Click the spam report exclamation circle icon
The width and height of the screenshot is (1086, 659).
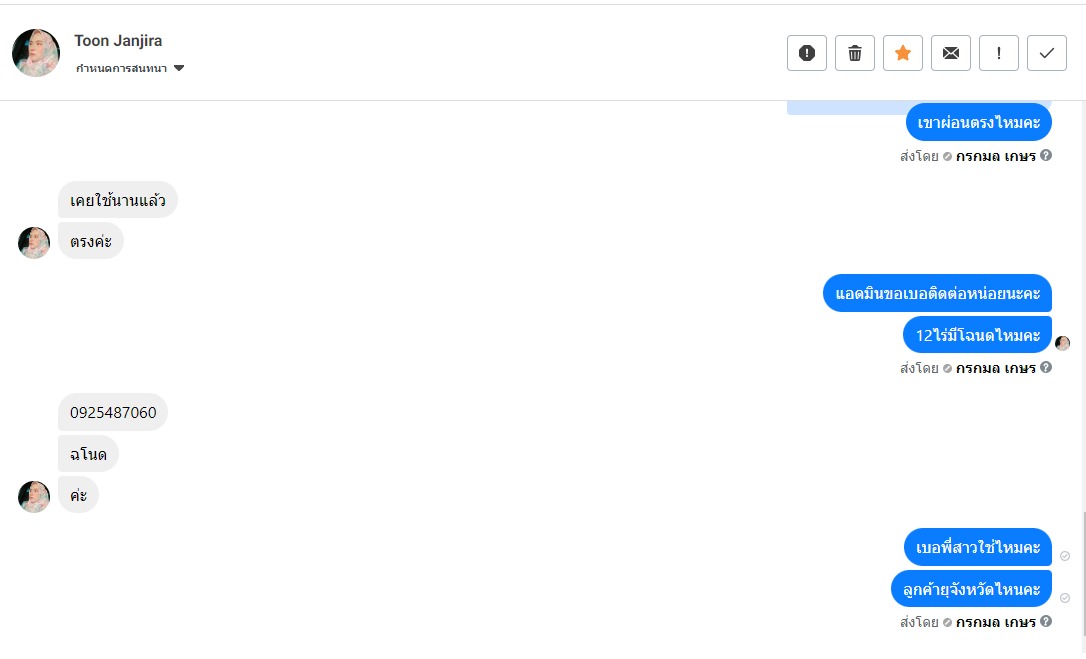pyautogui.click(x=807, y=53)
